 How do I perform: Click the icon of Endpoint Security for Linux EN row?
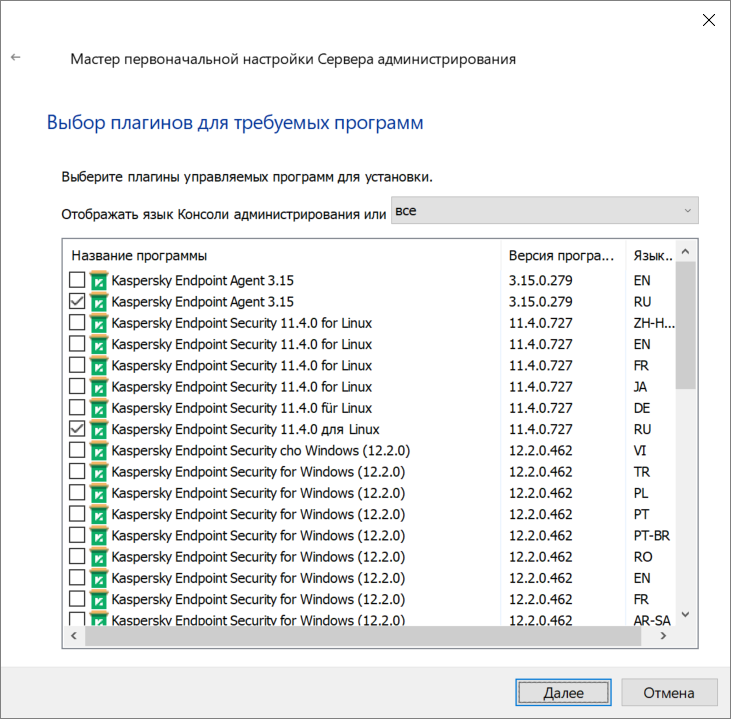pos(99,345)
